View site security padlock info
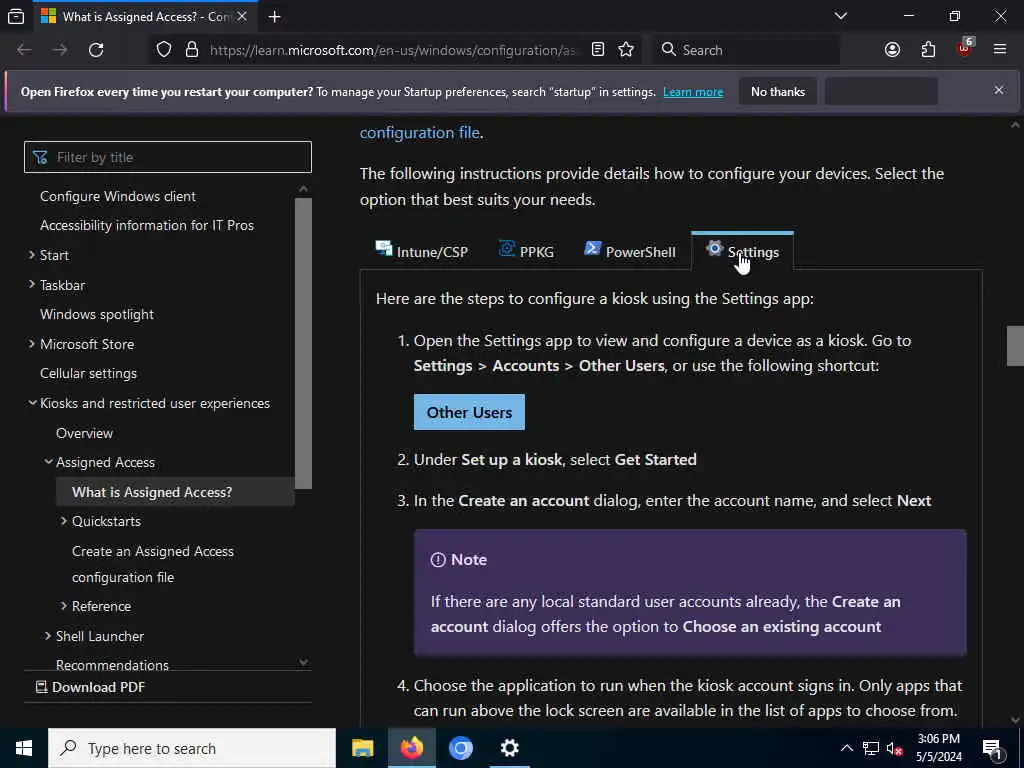Viewport: 1024px width, 768px height. (x=191, y=50)
